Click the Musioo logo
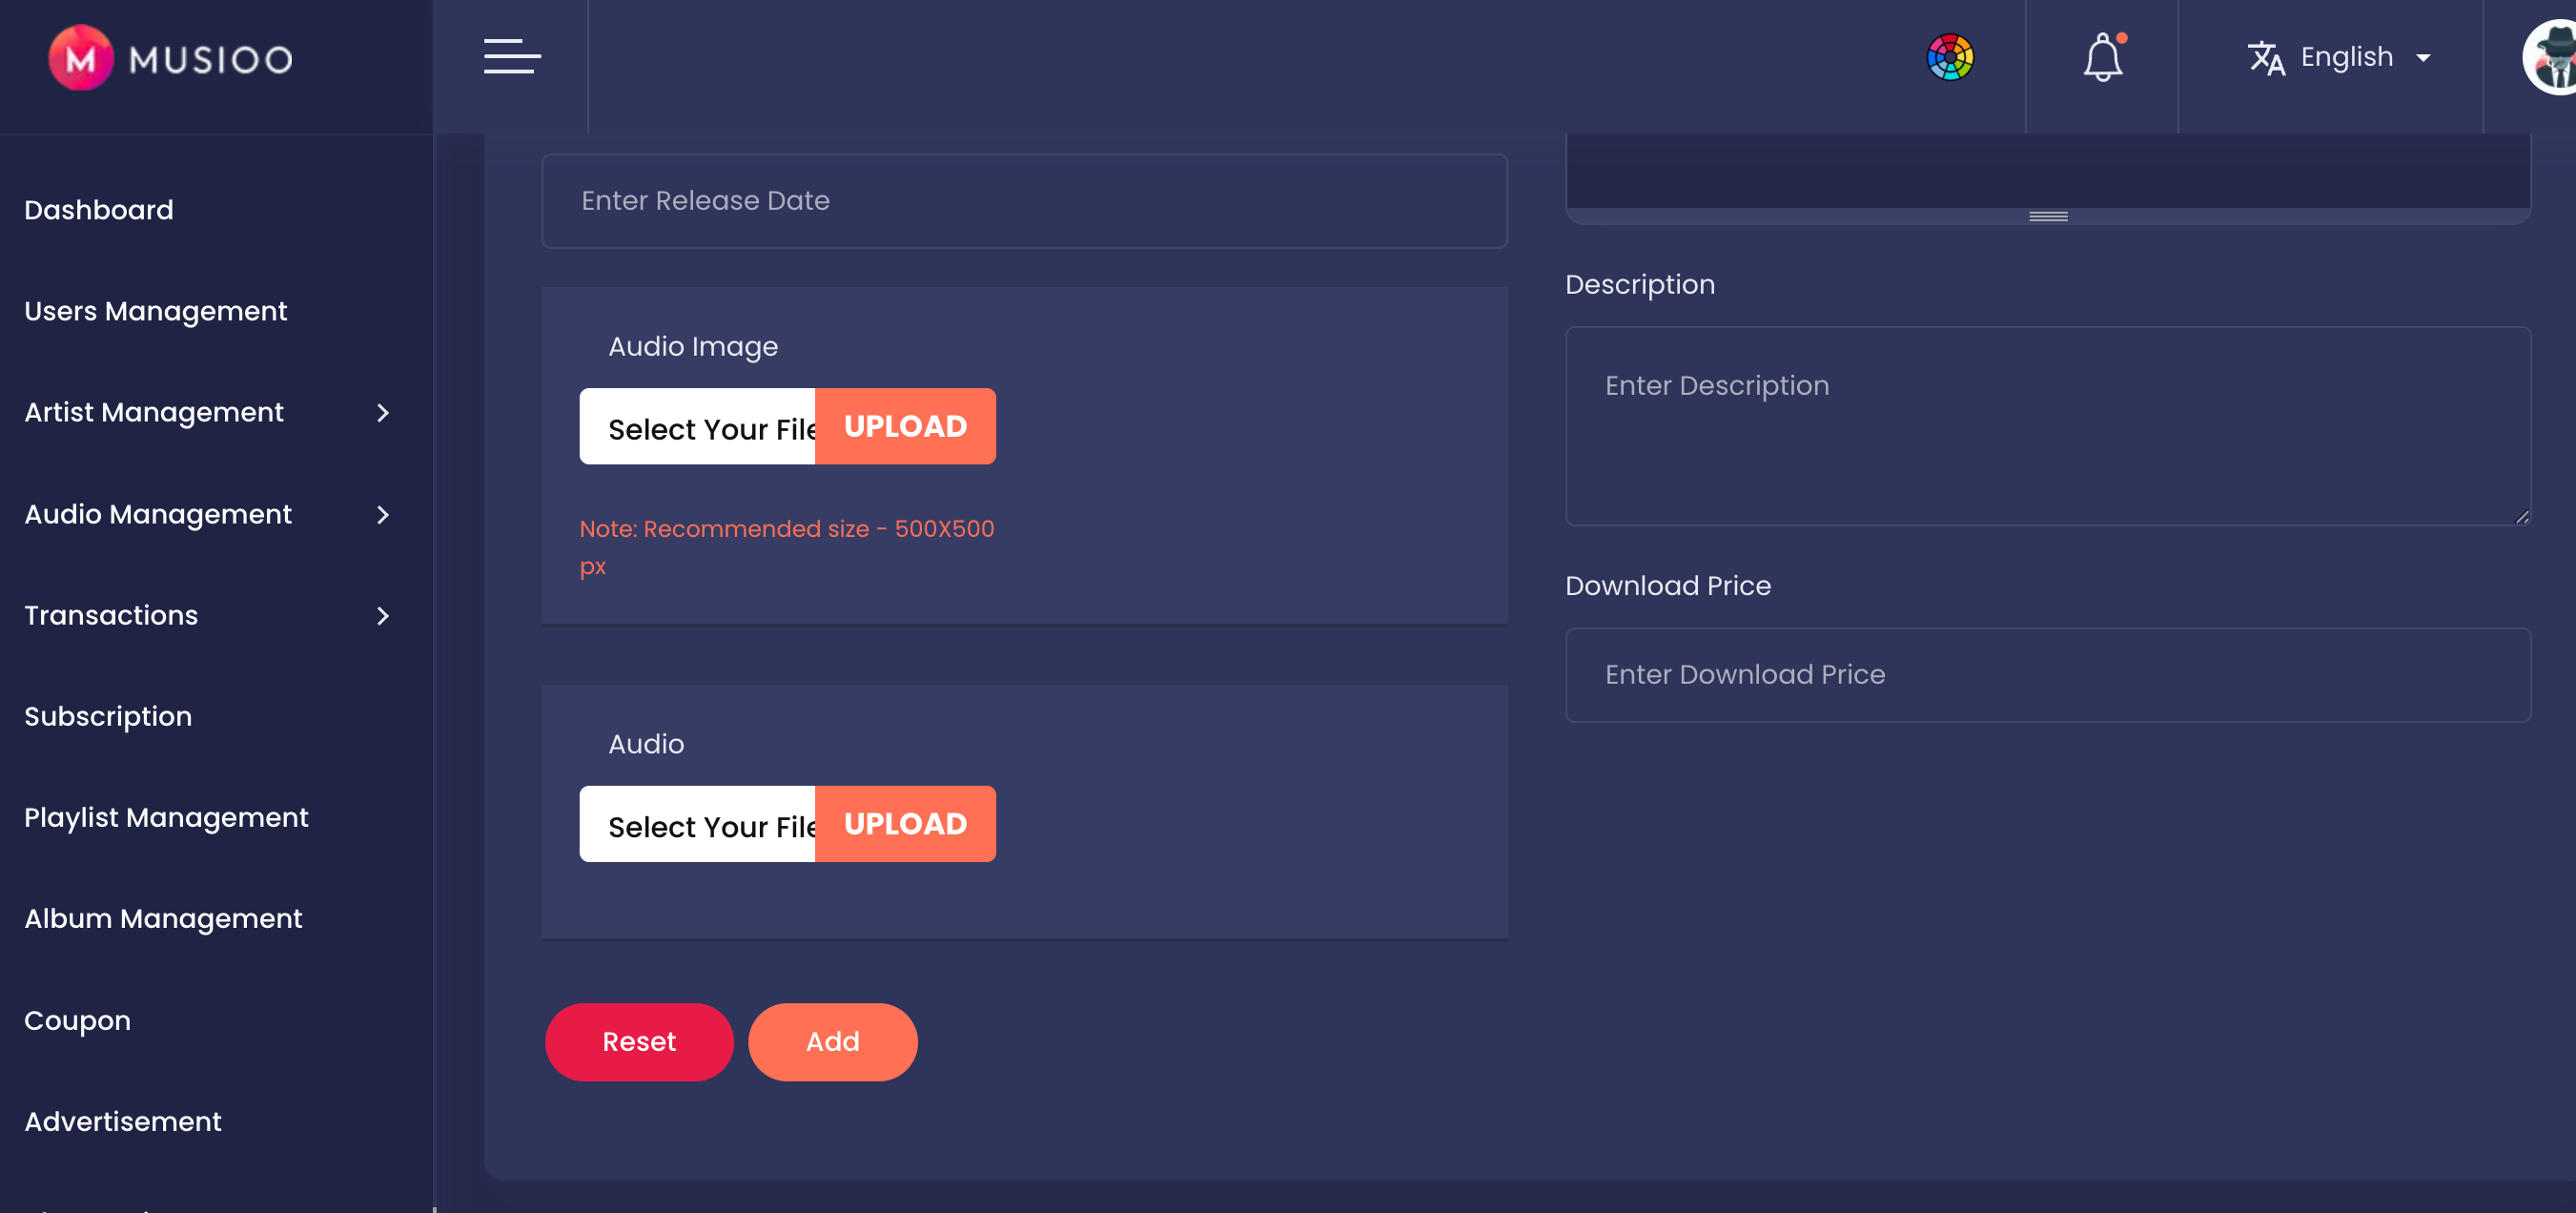 coord(171,58)
